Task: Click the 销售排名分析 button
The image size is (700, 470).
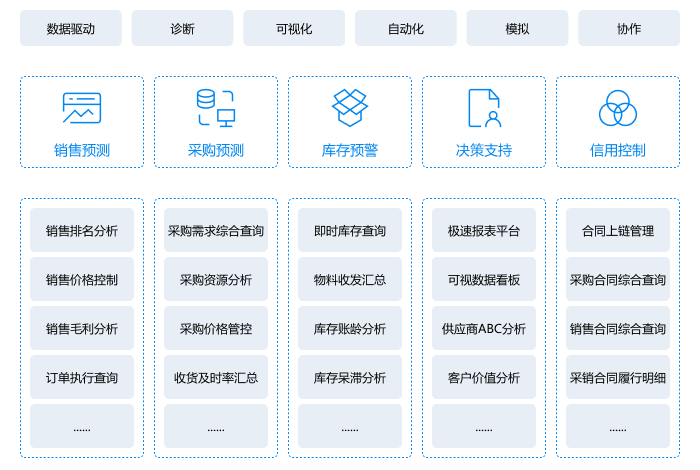Action: tap(82, 230)
